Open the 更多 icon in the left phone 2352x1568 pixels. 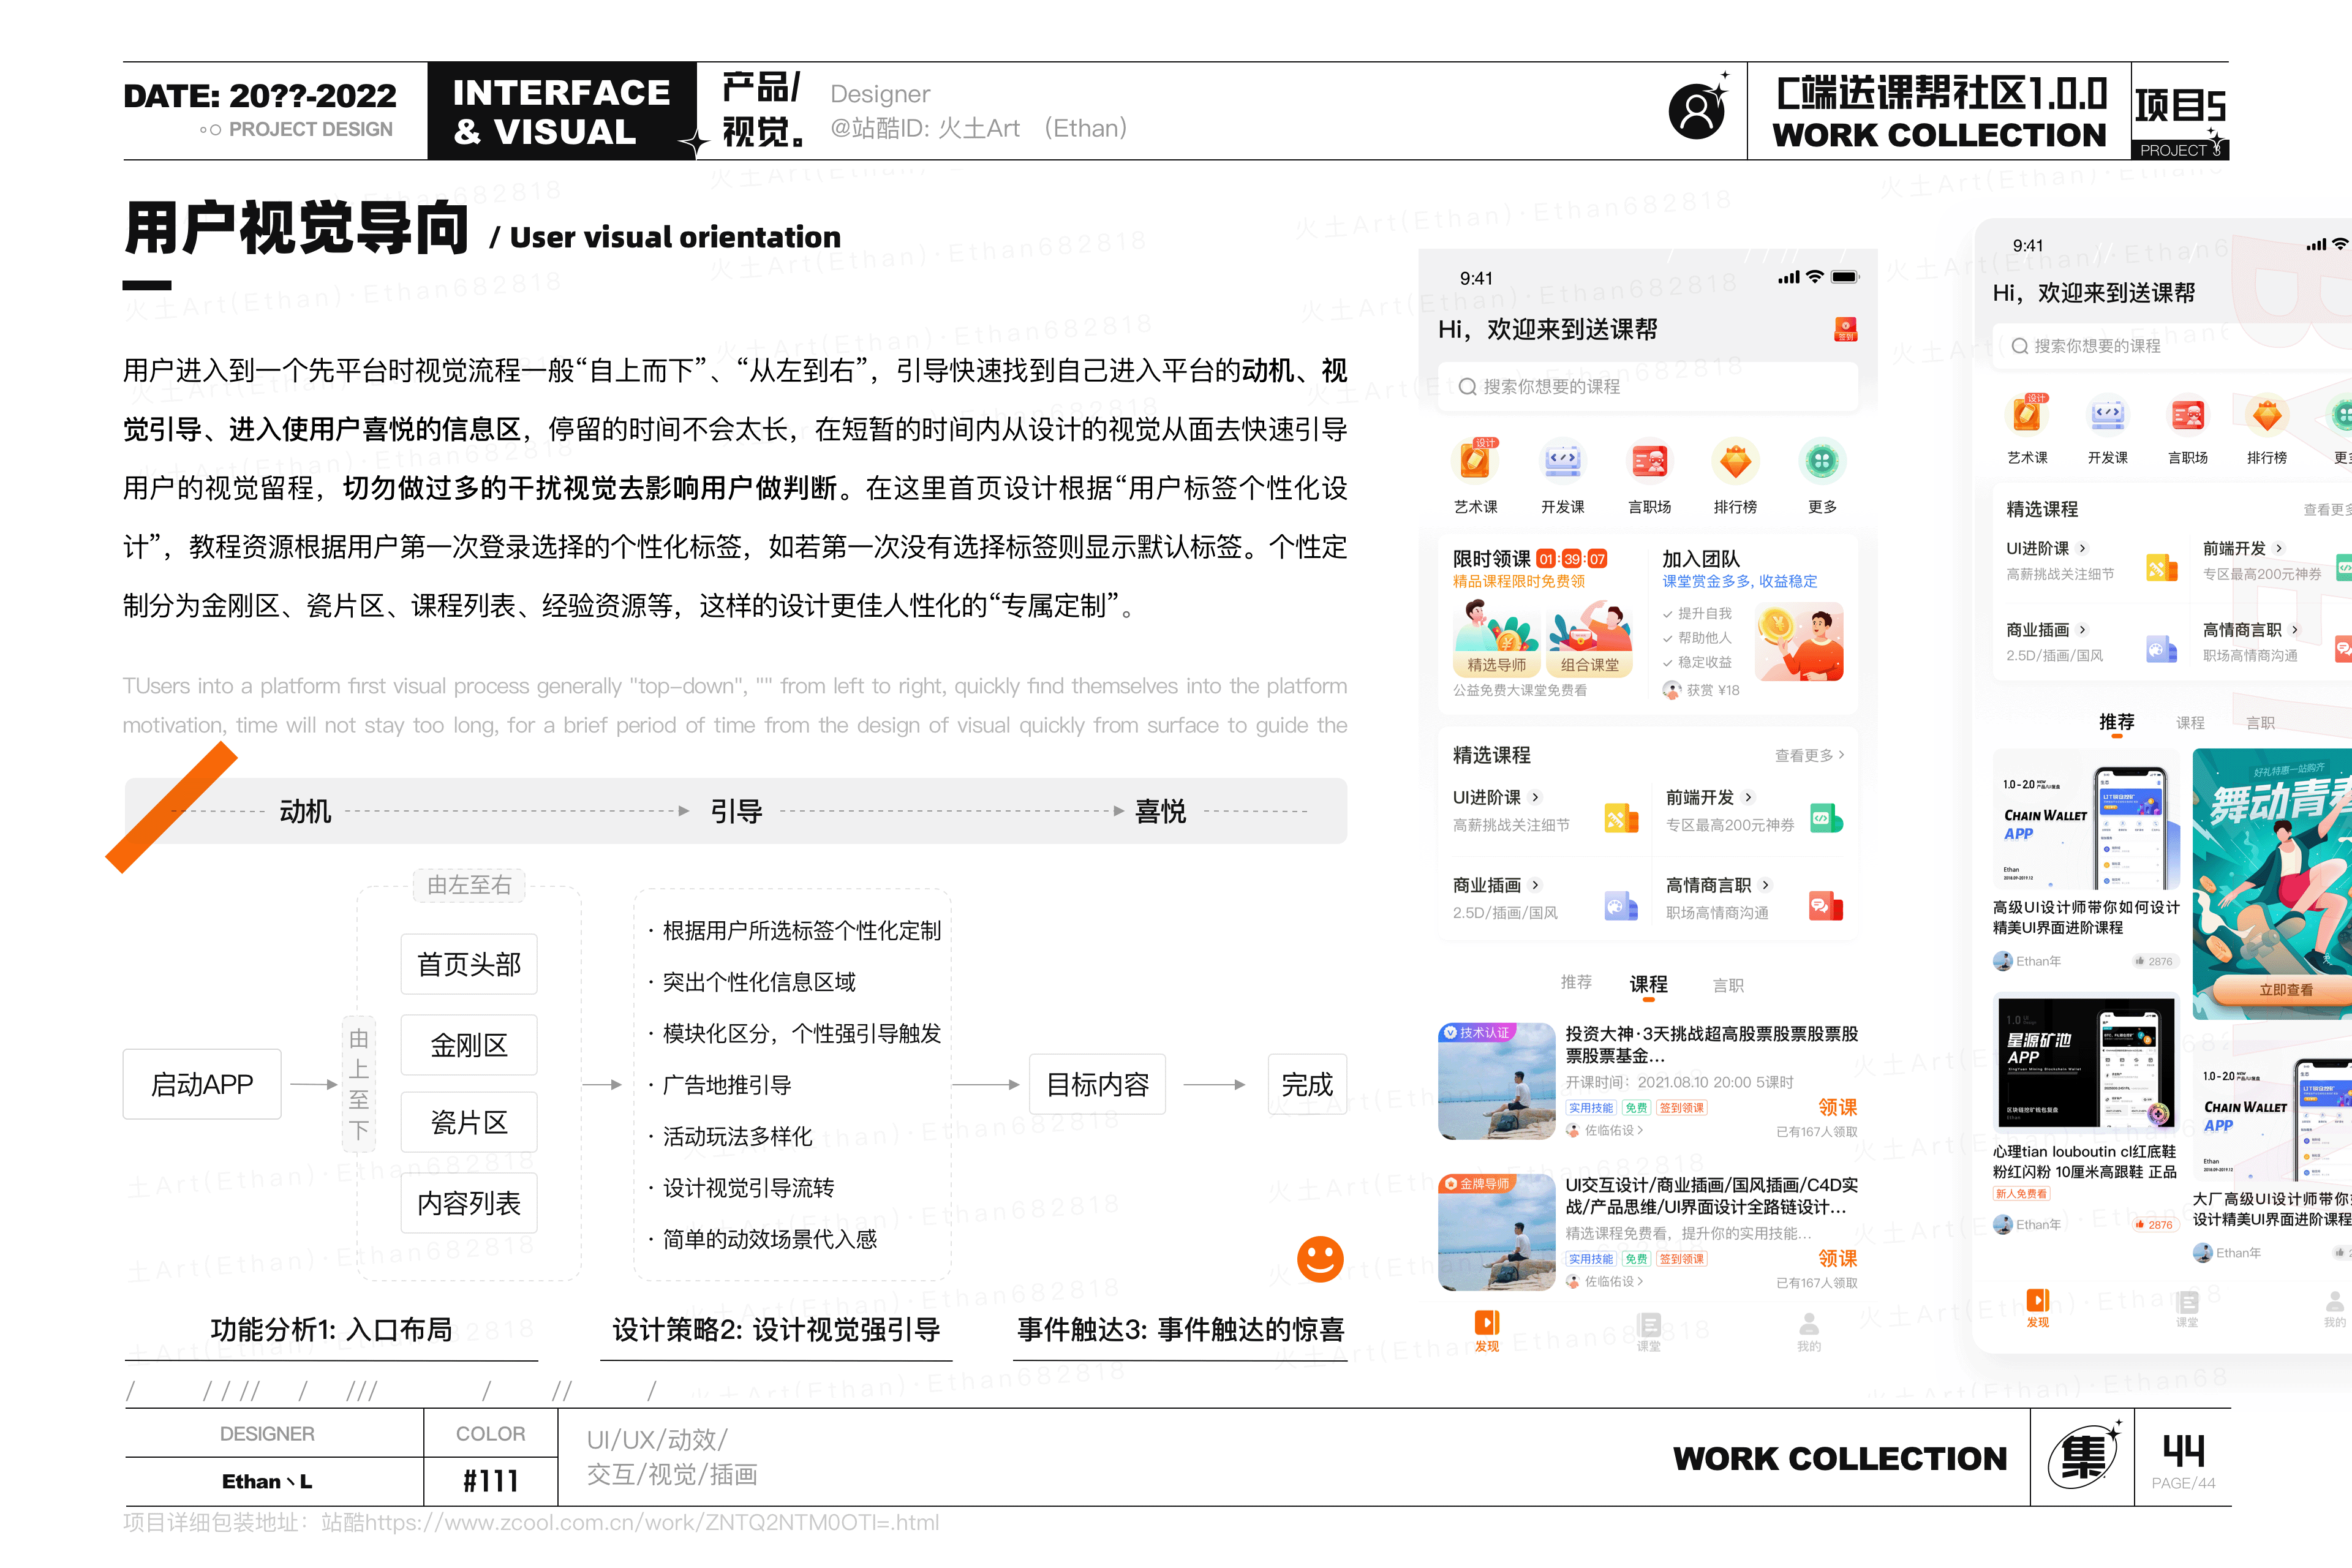[1822, 461]
